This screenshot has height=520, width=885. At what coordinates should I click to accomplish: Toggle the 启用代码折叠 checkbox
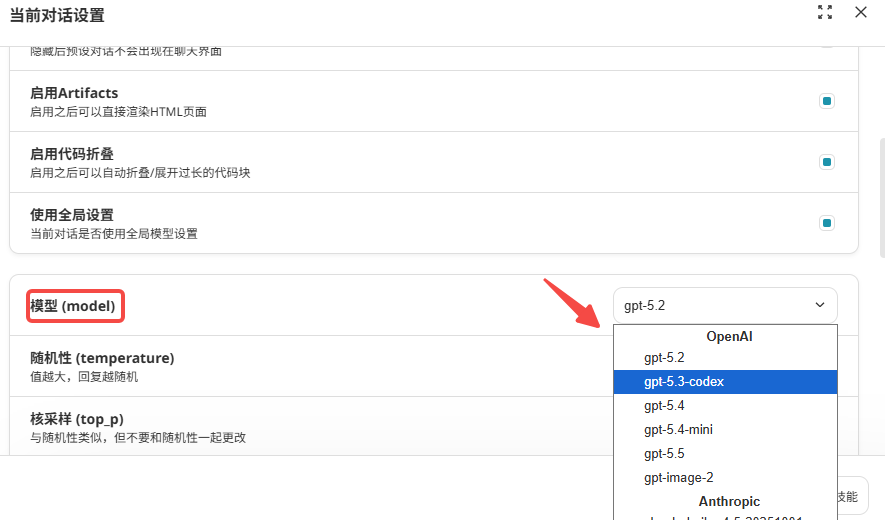pos(827,162)
